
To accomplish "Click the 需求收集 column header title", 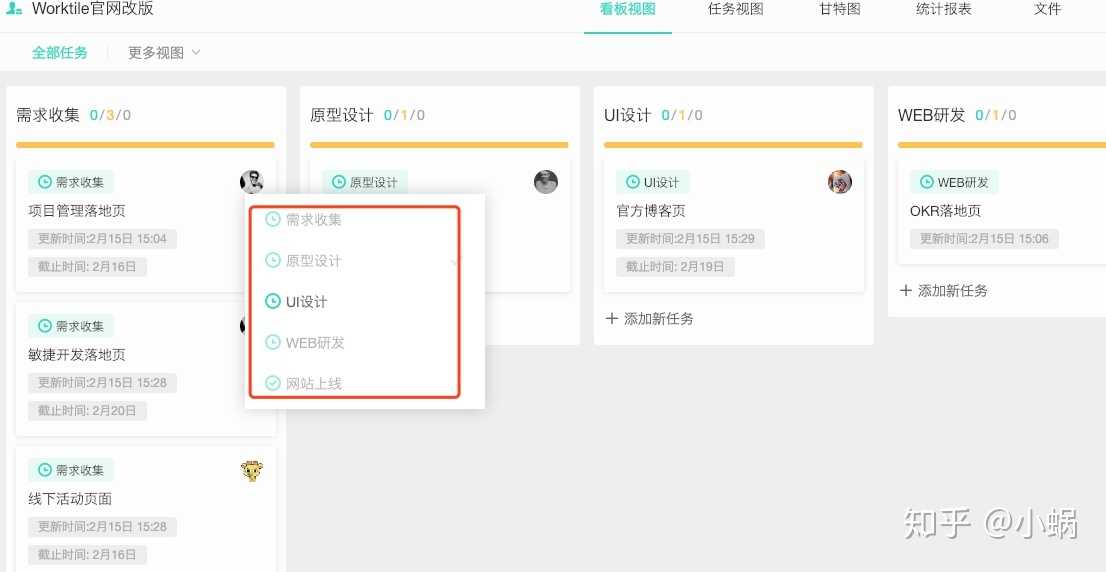I will point(48,115).
